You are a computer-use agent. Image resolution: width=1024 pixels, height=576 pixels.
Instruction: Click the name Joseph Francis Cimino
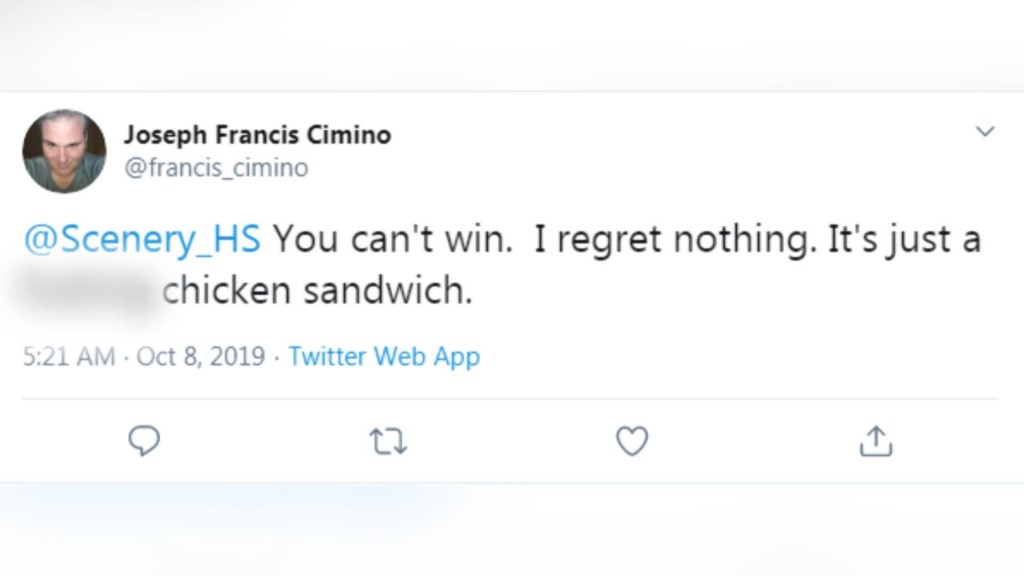pos(257,135)
